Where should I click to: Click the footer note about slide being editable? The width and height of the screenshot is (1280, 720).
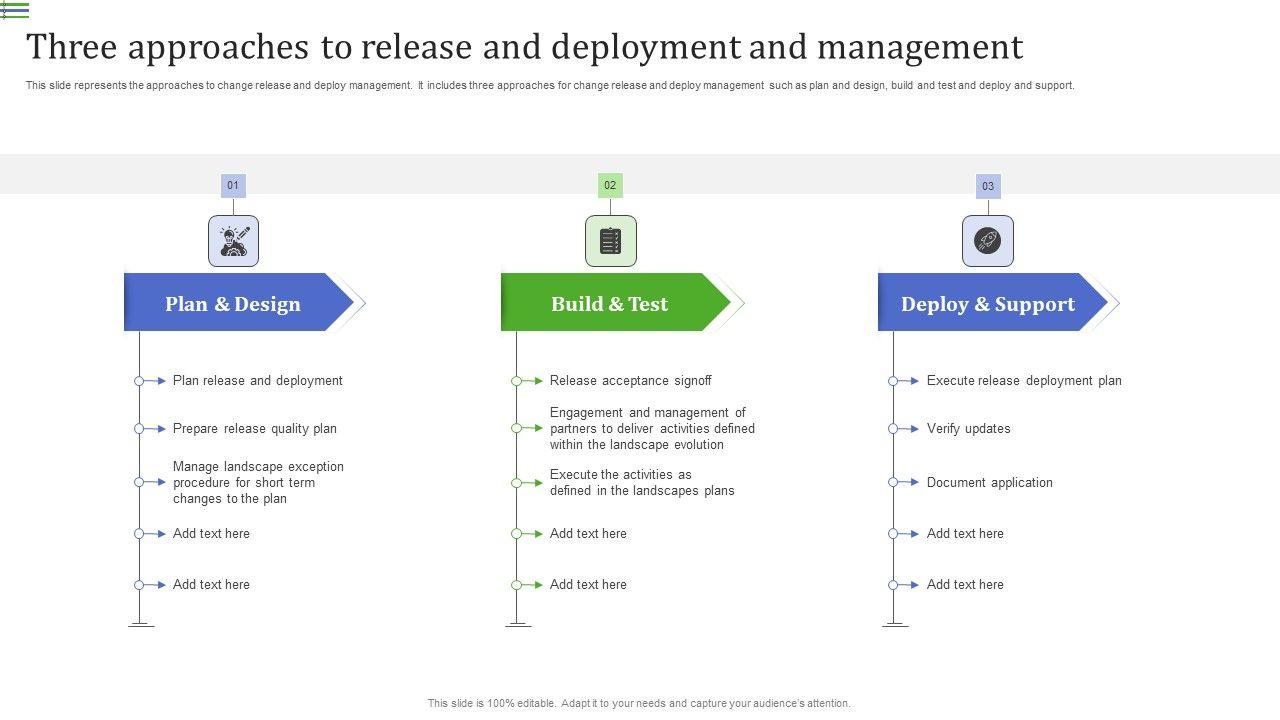click(x=639, y=703)
